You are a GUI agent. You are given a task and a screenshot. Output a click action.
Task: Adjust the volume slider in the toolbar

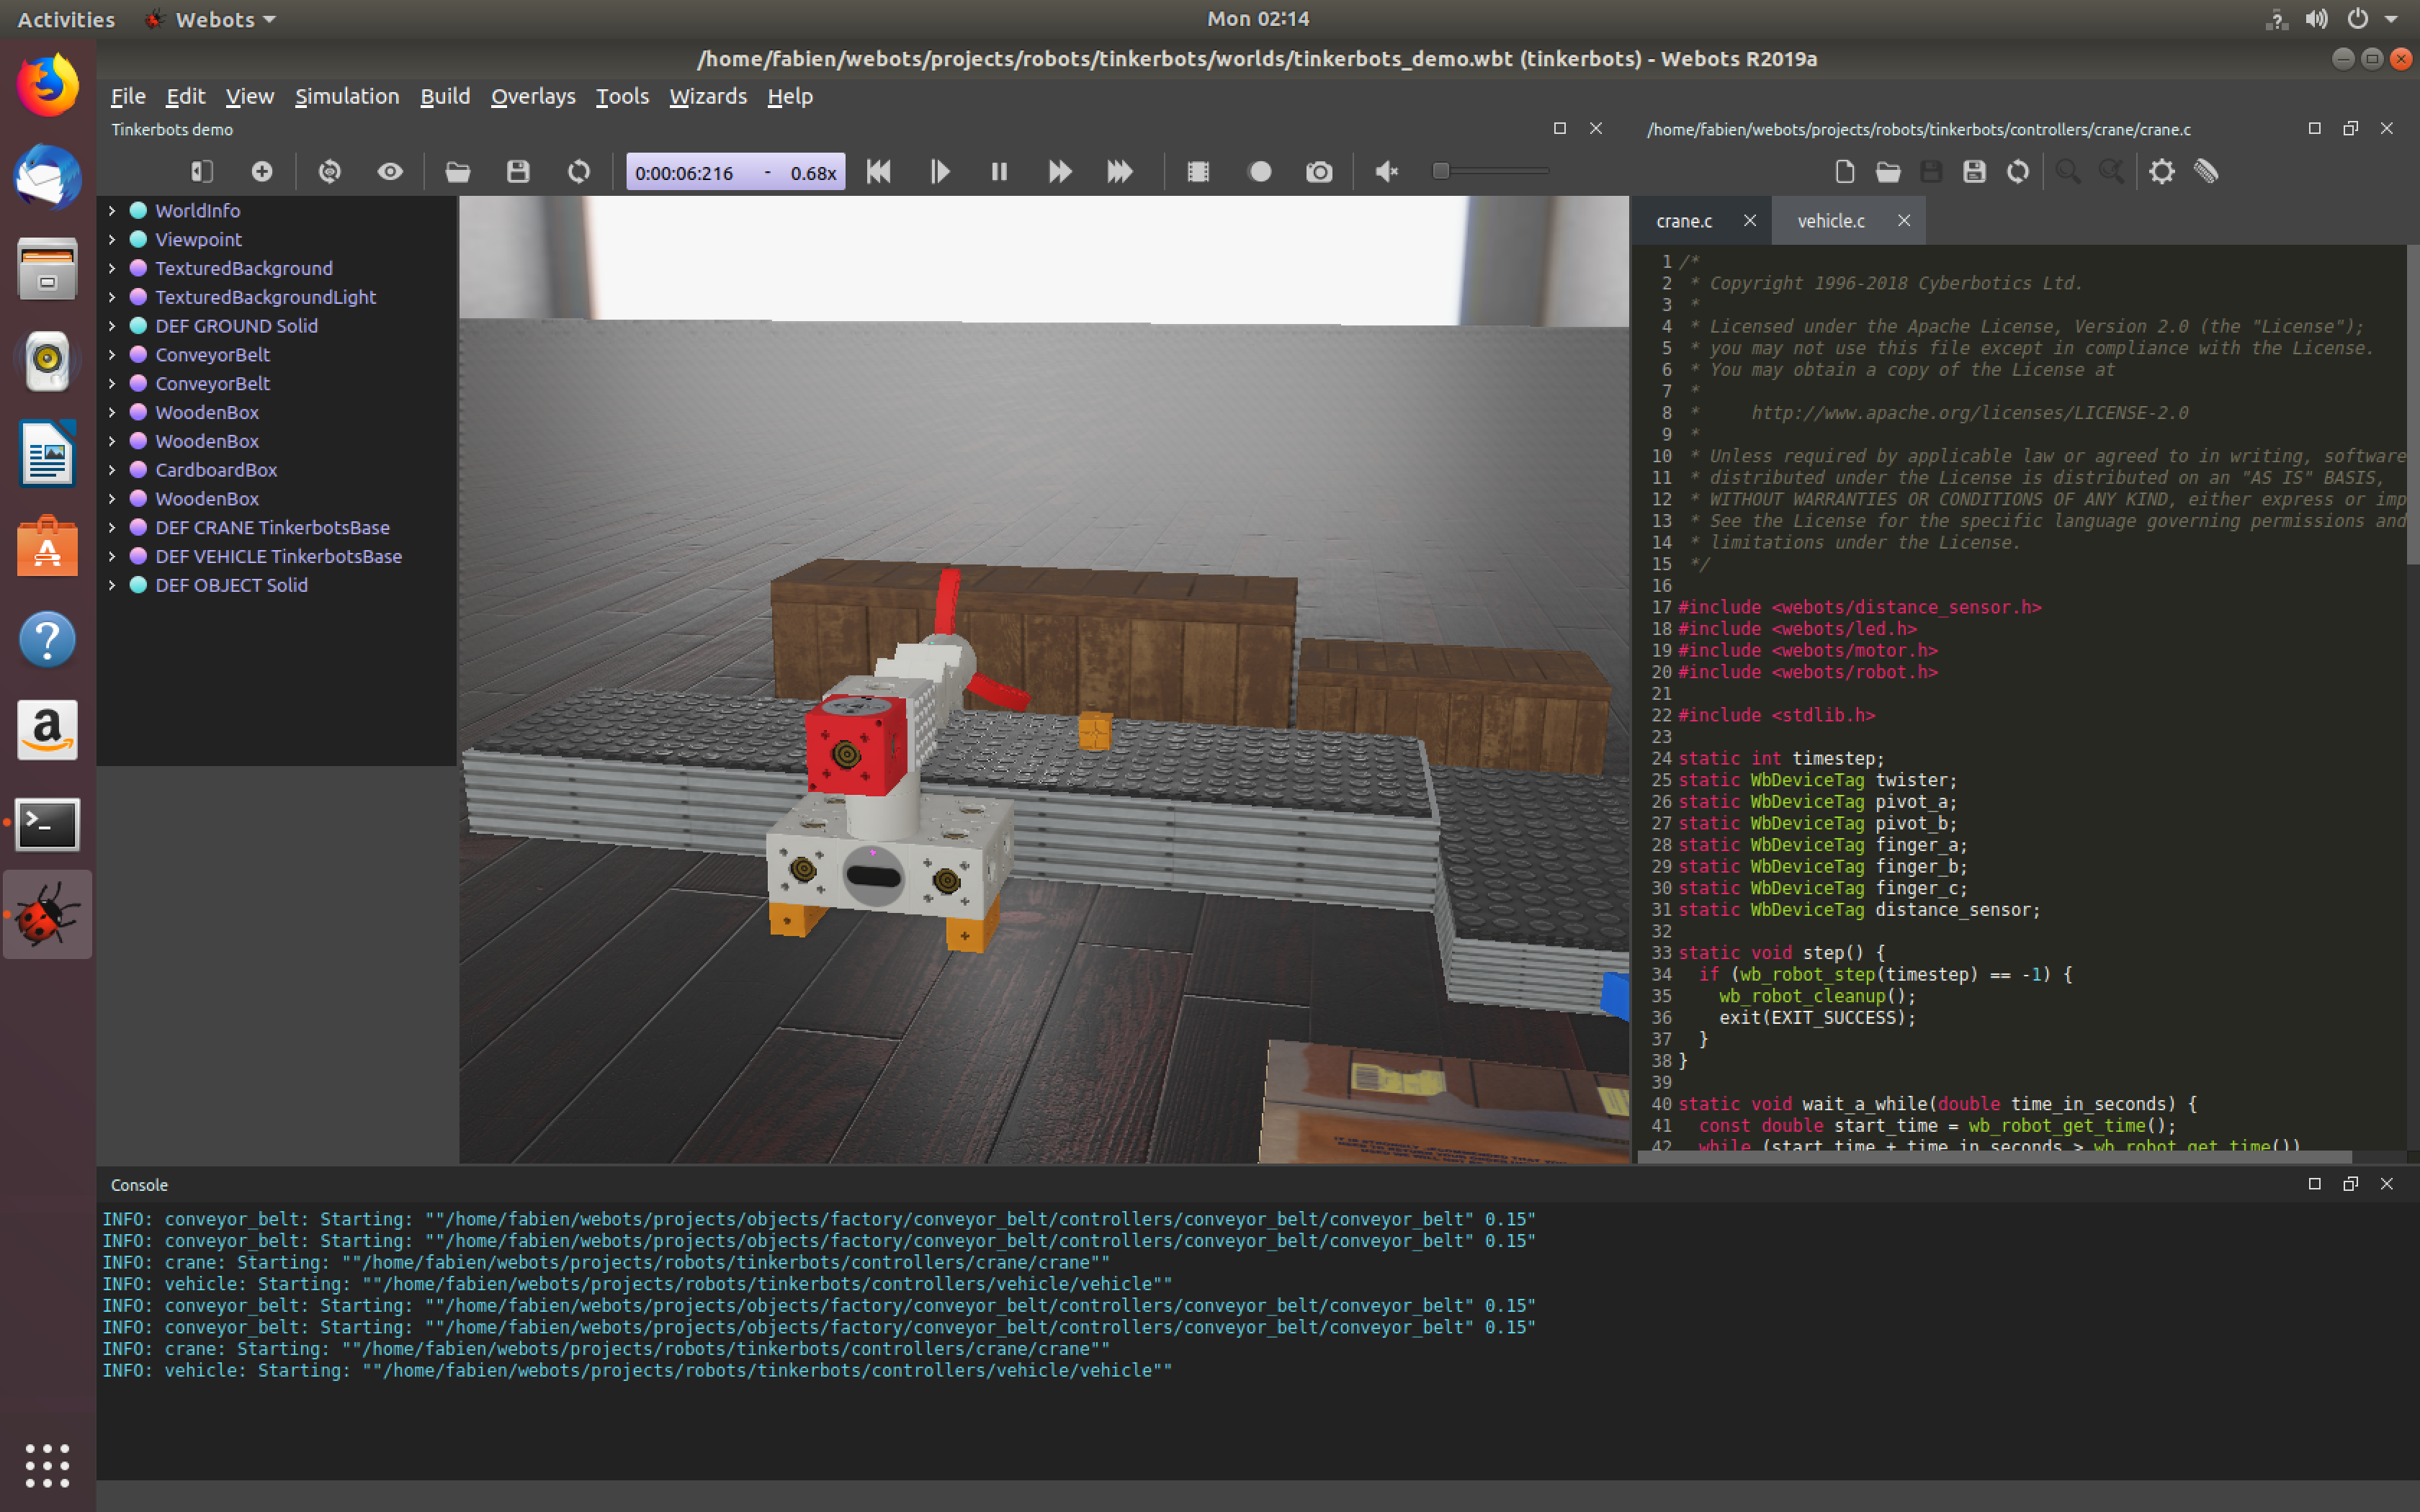click(1440, 171)
